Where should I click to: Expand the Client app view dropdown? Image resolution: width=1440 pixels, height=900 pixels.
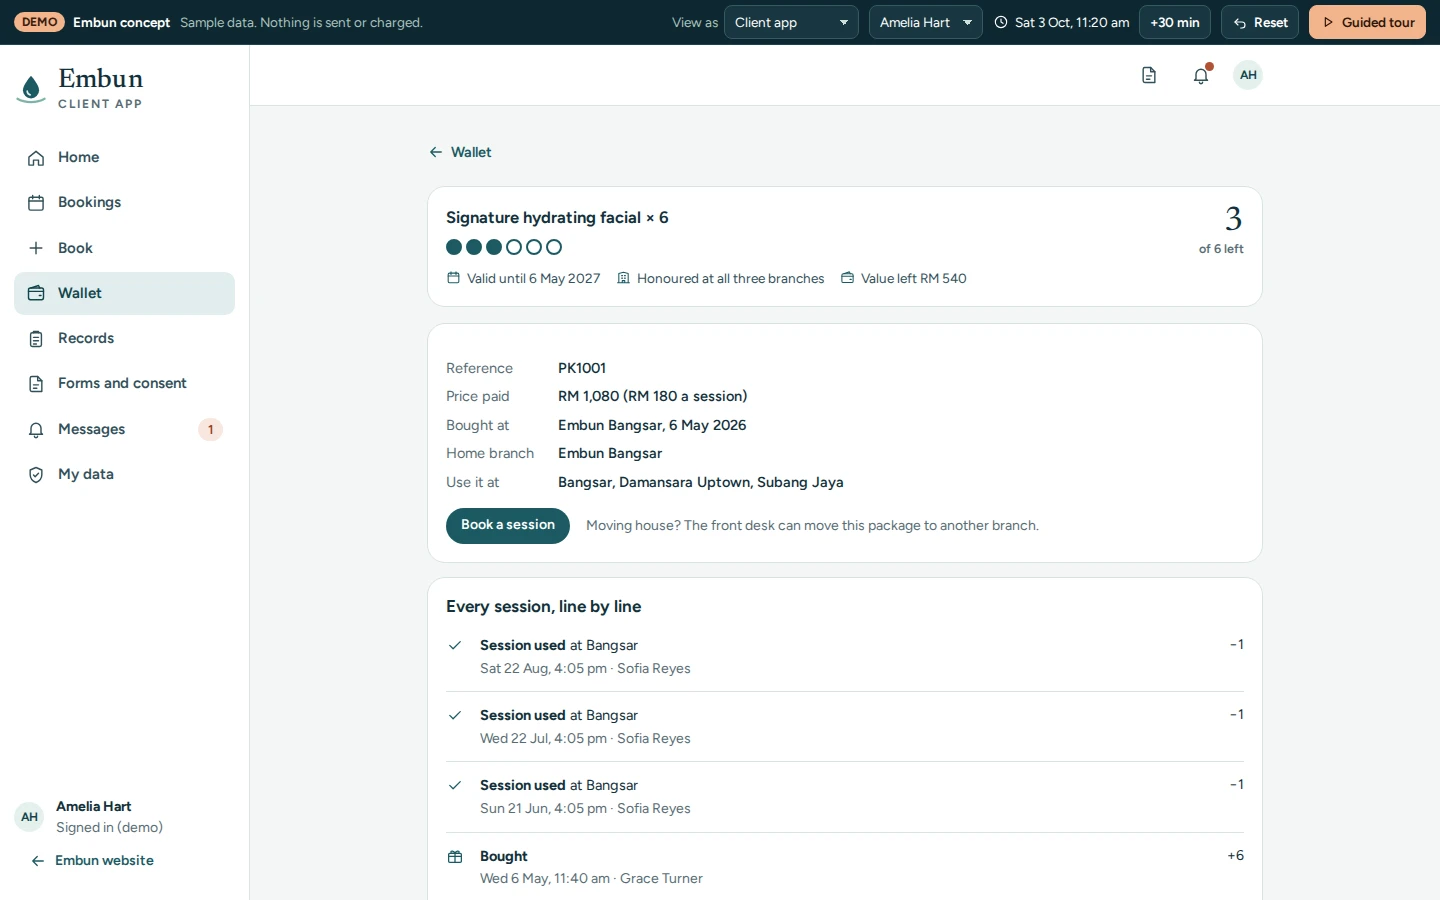click(791, 22)
